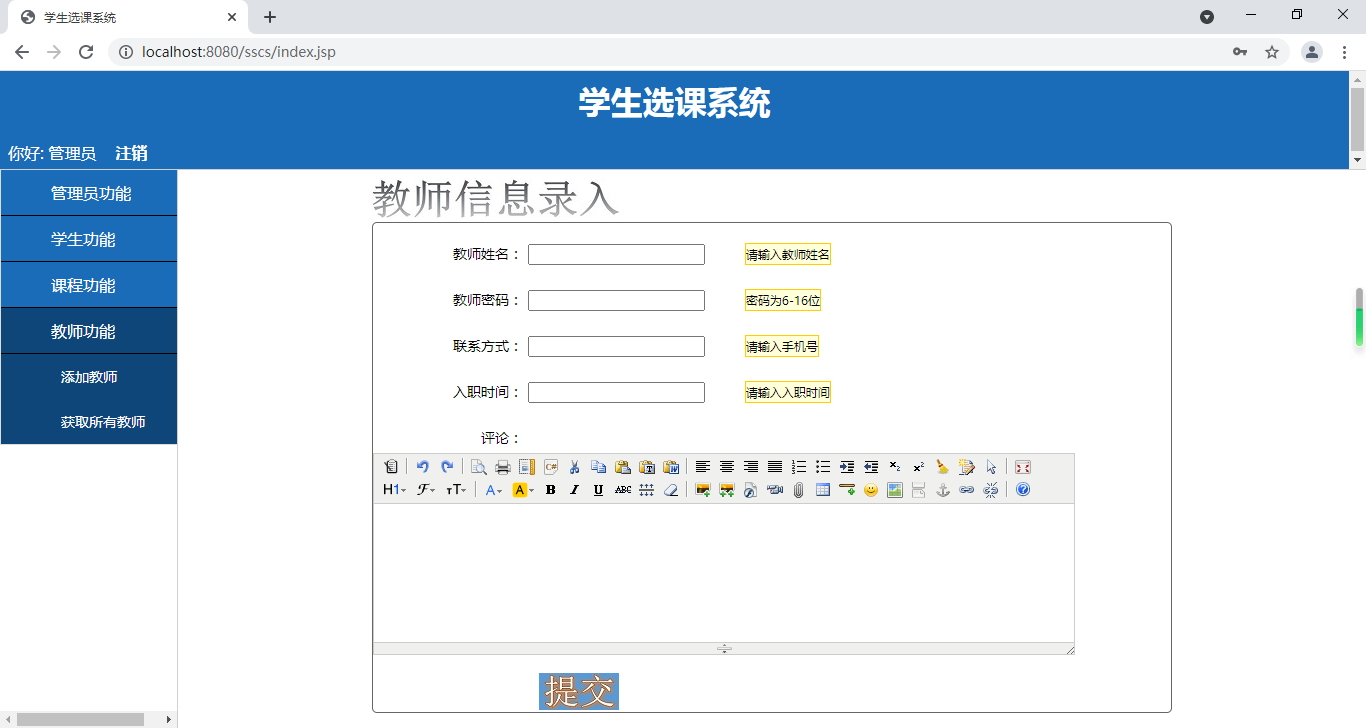Focus the 教师姓名 input field
Viewport: 1366px width, 728px height.
[616, 255]
